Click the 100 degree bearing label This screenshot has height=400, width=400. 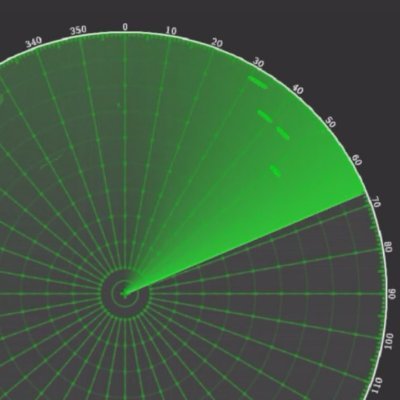click(389, 341)
